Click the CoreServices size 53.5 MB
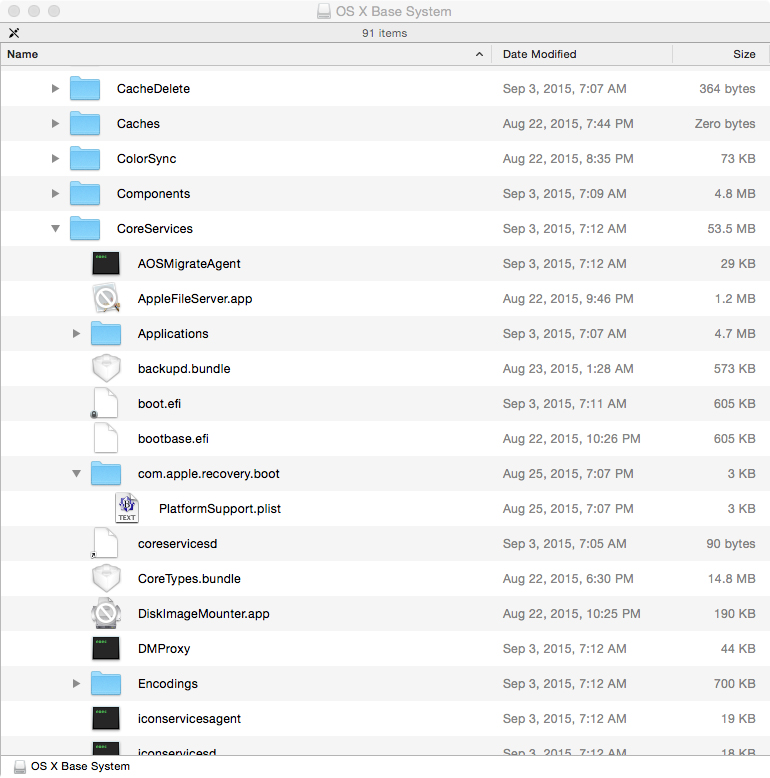 click(x=731, y=228)
